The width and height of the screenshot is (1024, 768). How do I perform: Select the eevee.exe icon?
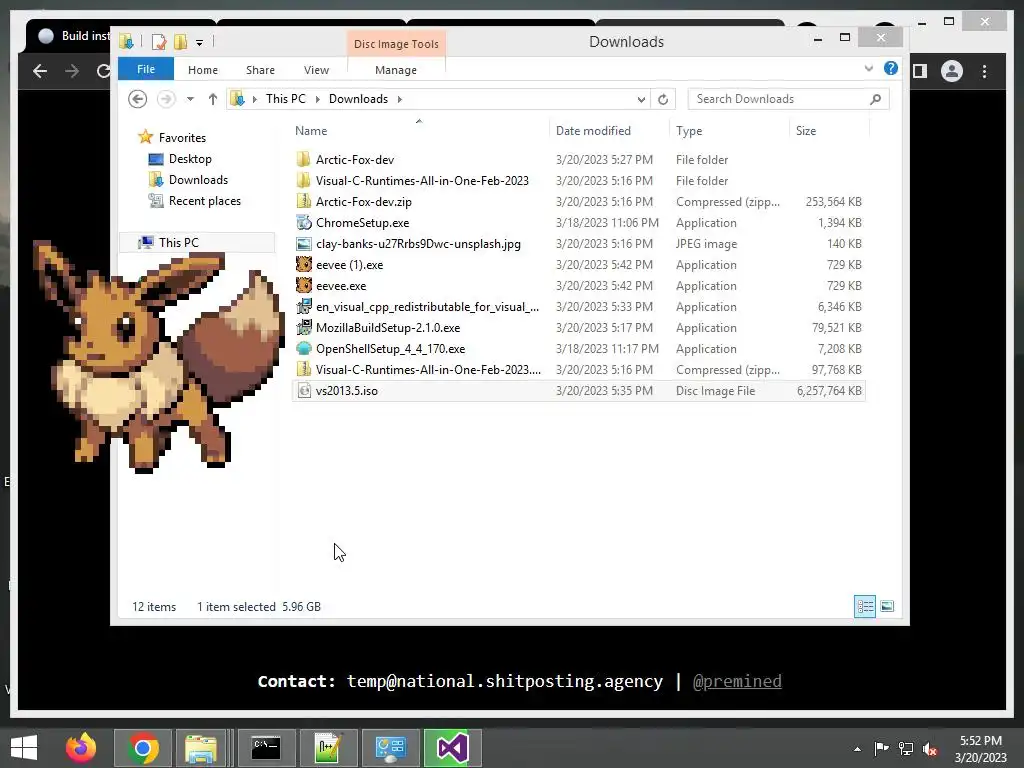[303, 285]
